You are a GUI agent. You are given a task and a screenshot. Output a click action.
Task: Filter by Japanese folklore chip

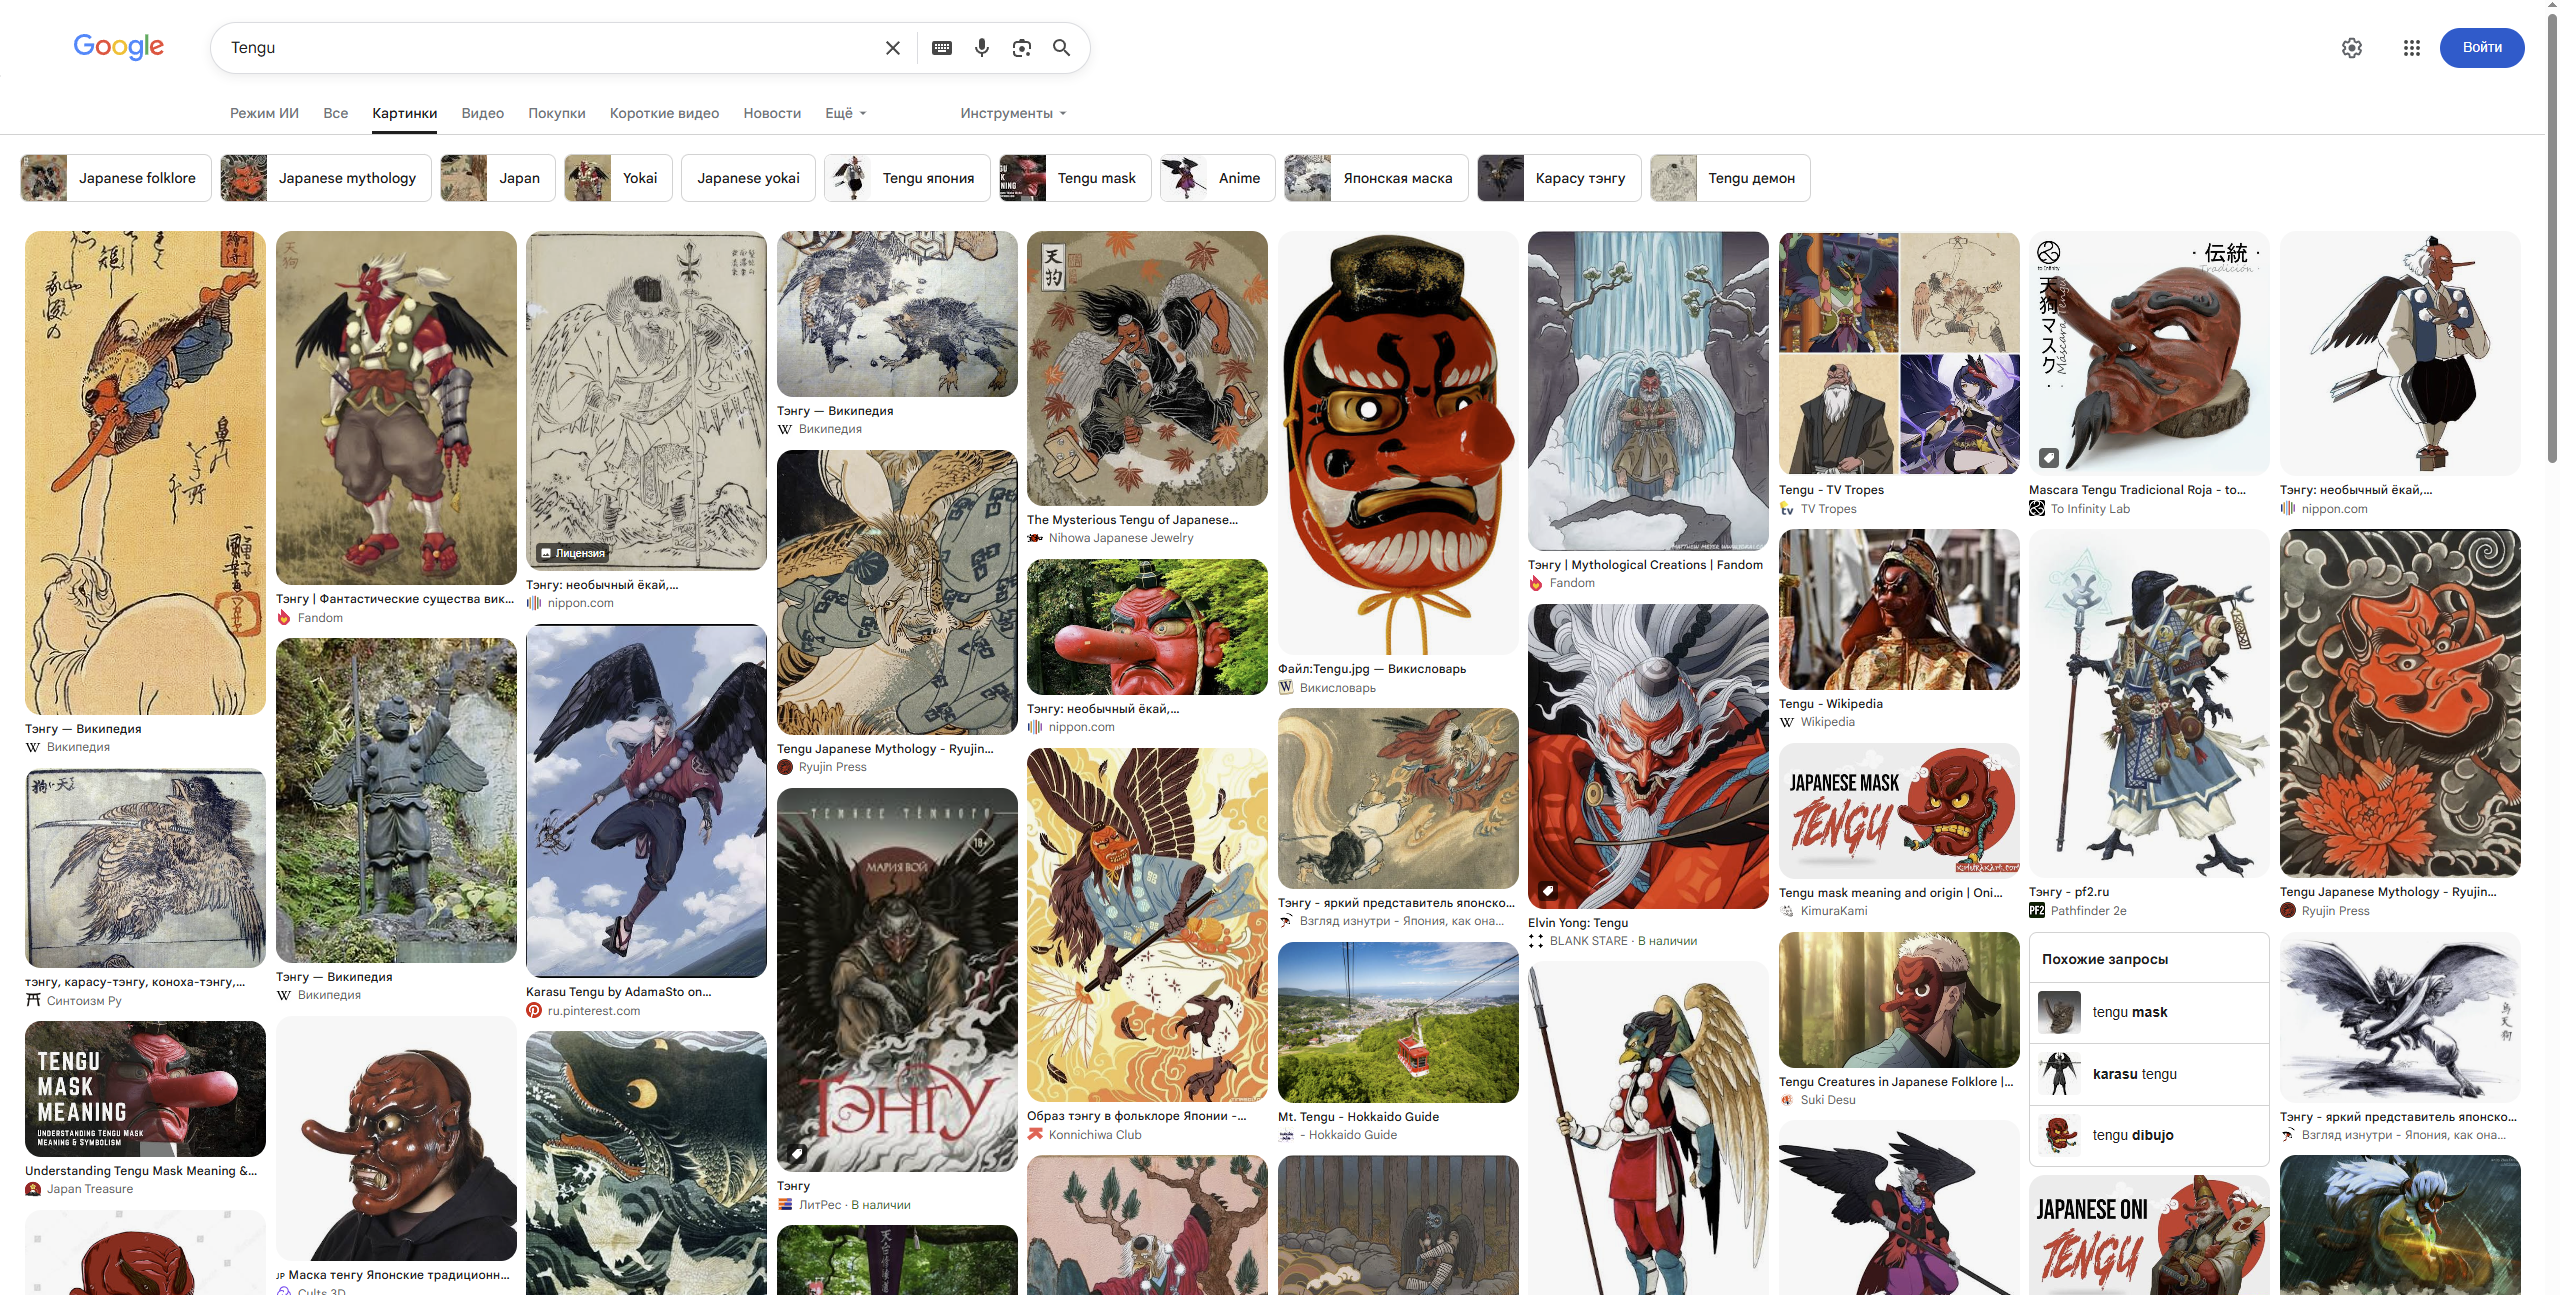[x=116, y=178]
